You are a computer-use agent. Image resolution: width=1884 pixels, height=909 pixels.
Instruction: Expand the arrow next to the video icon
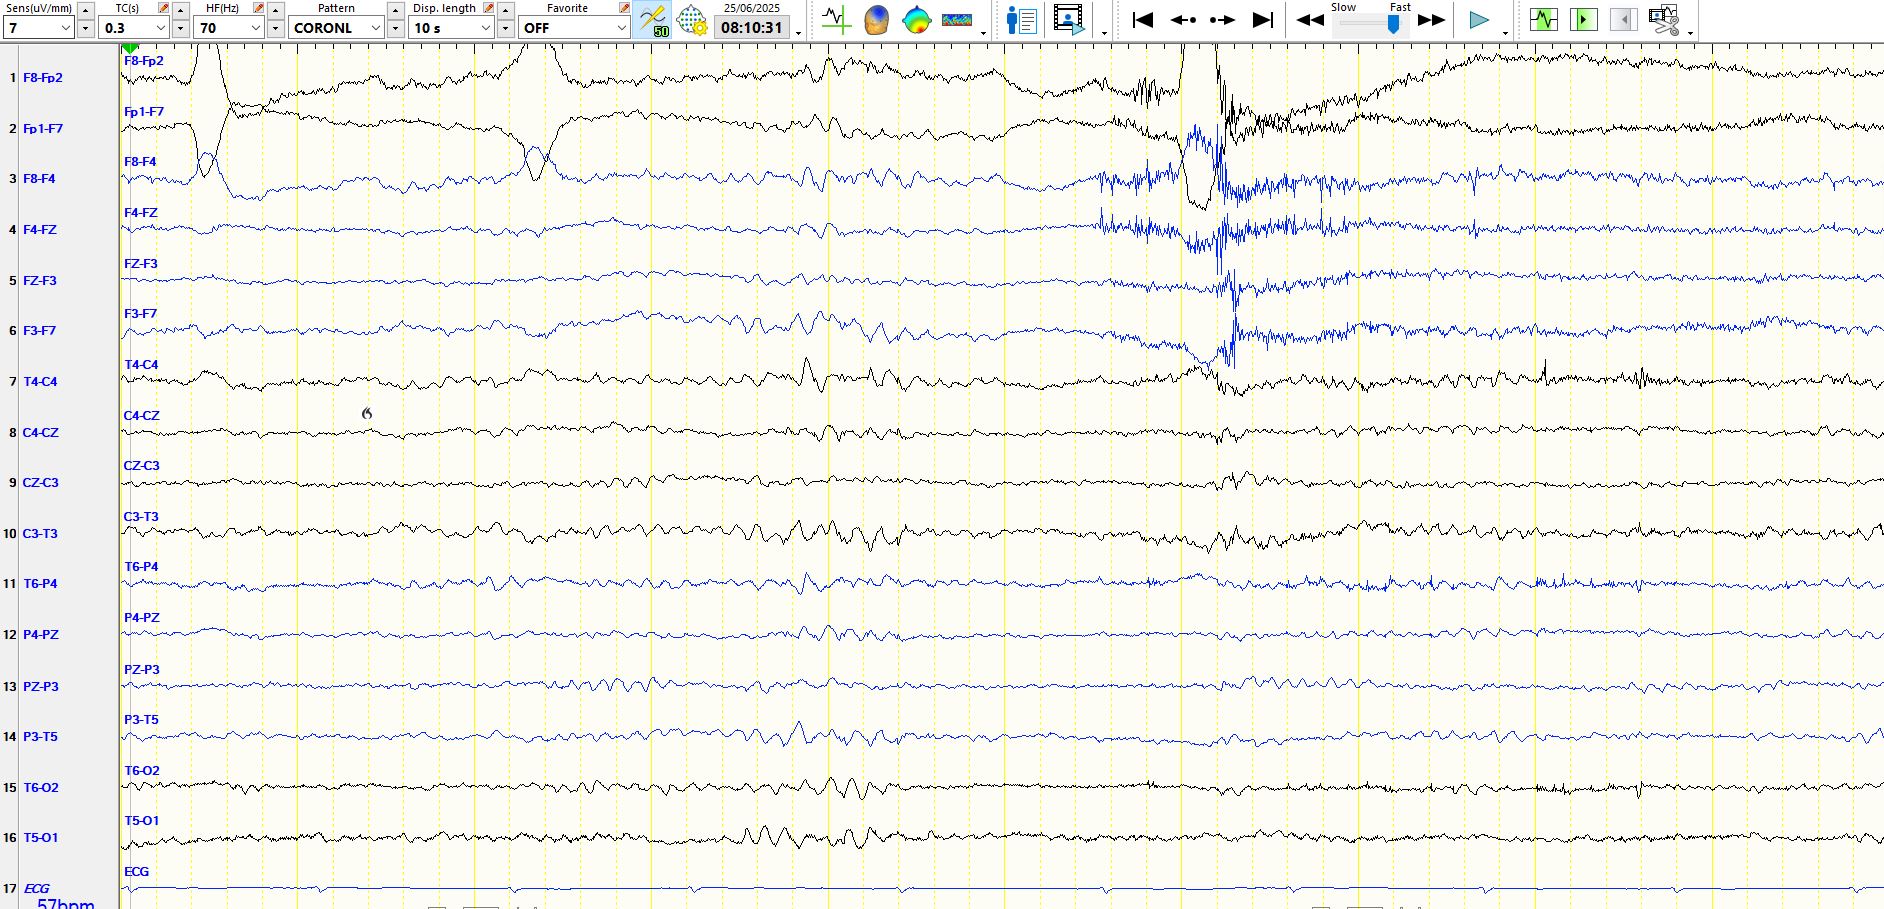pos(1104,33)
